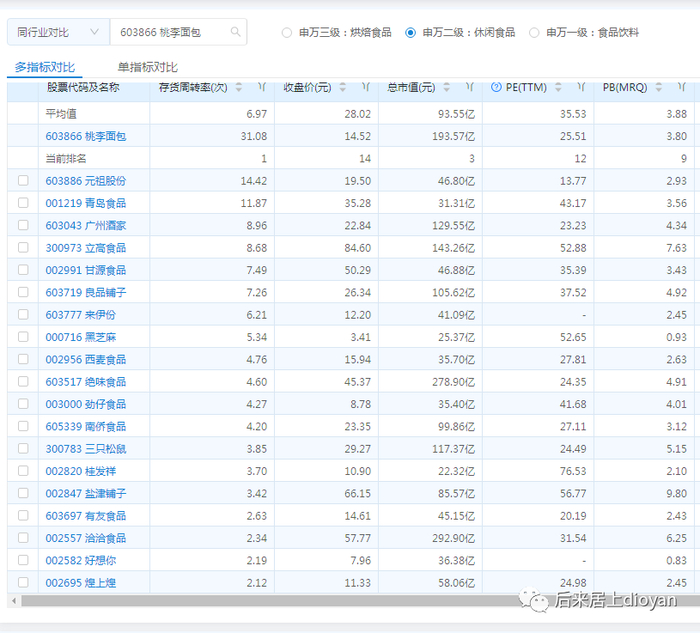Open 603866 桃李面包 stock link
The width and height of the screenshot is (700, 633).
pos(86,136)
